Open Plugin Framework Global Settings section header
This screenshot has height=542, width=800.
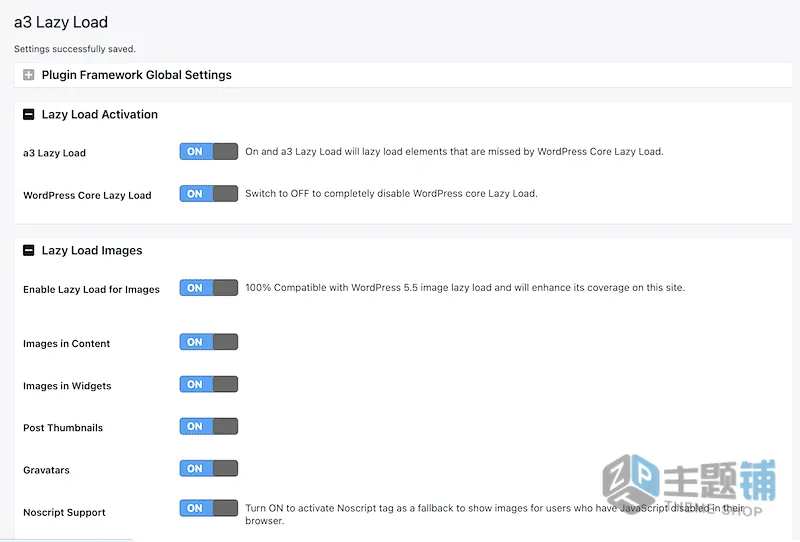(403, 75)
